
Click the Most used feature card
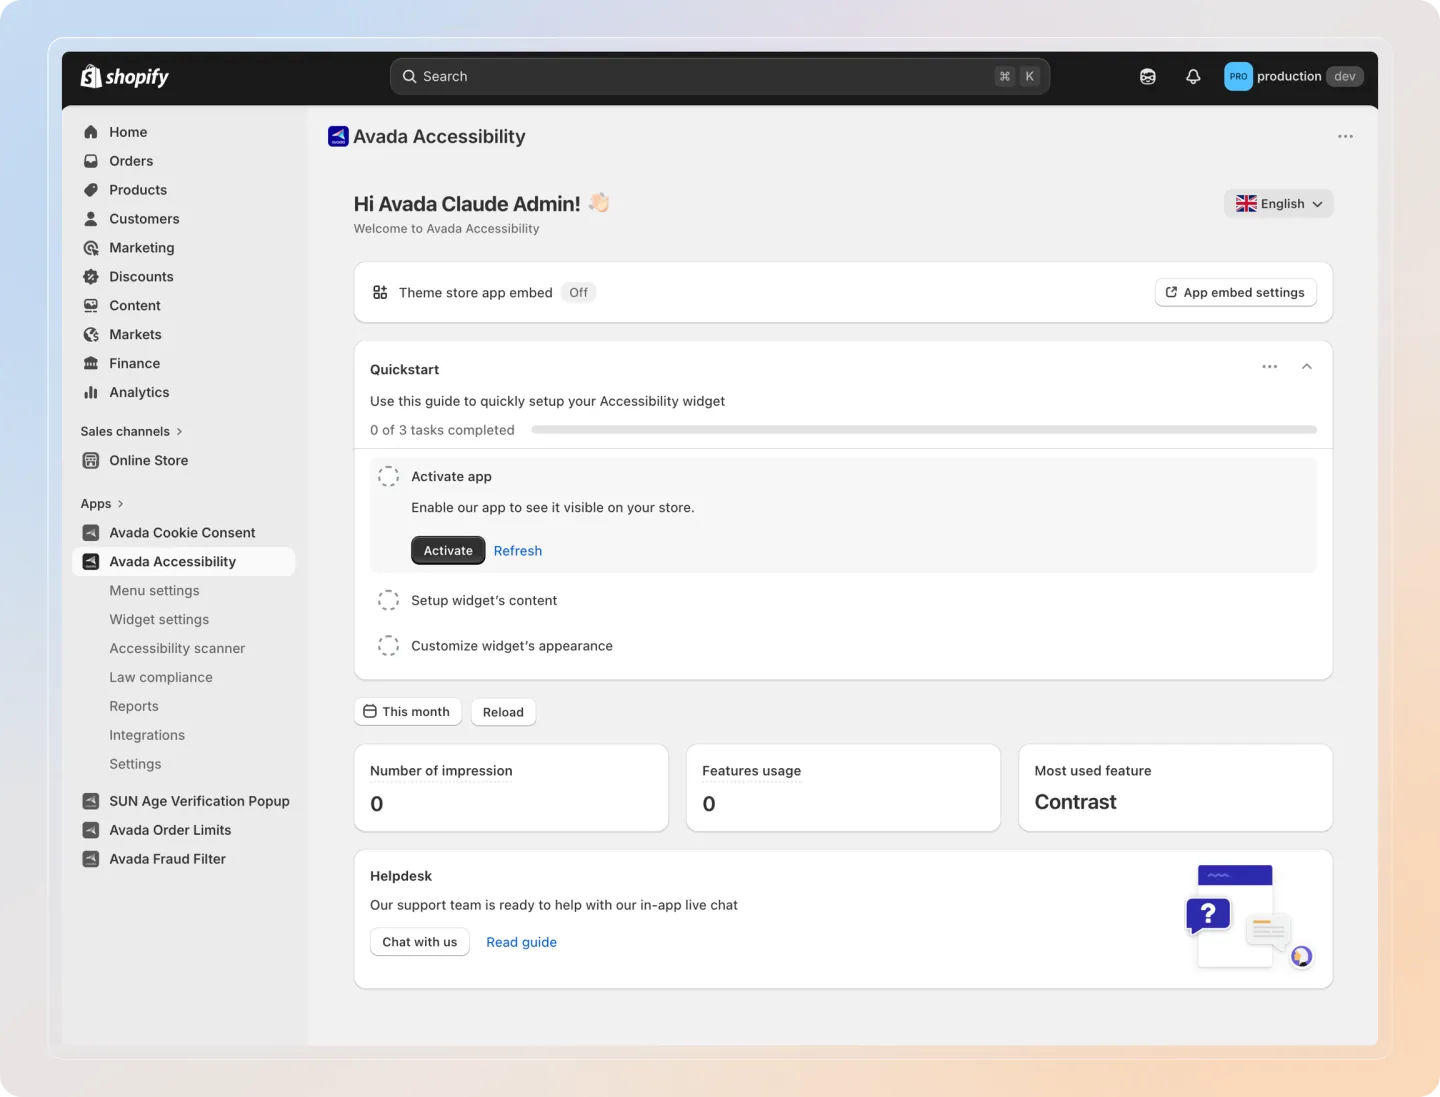[x=1175, y=788]
